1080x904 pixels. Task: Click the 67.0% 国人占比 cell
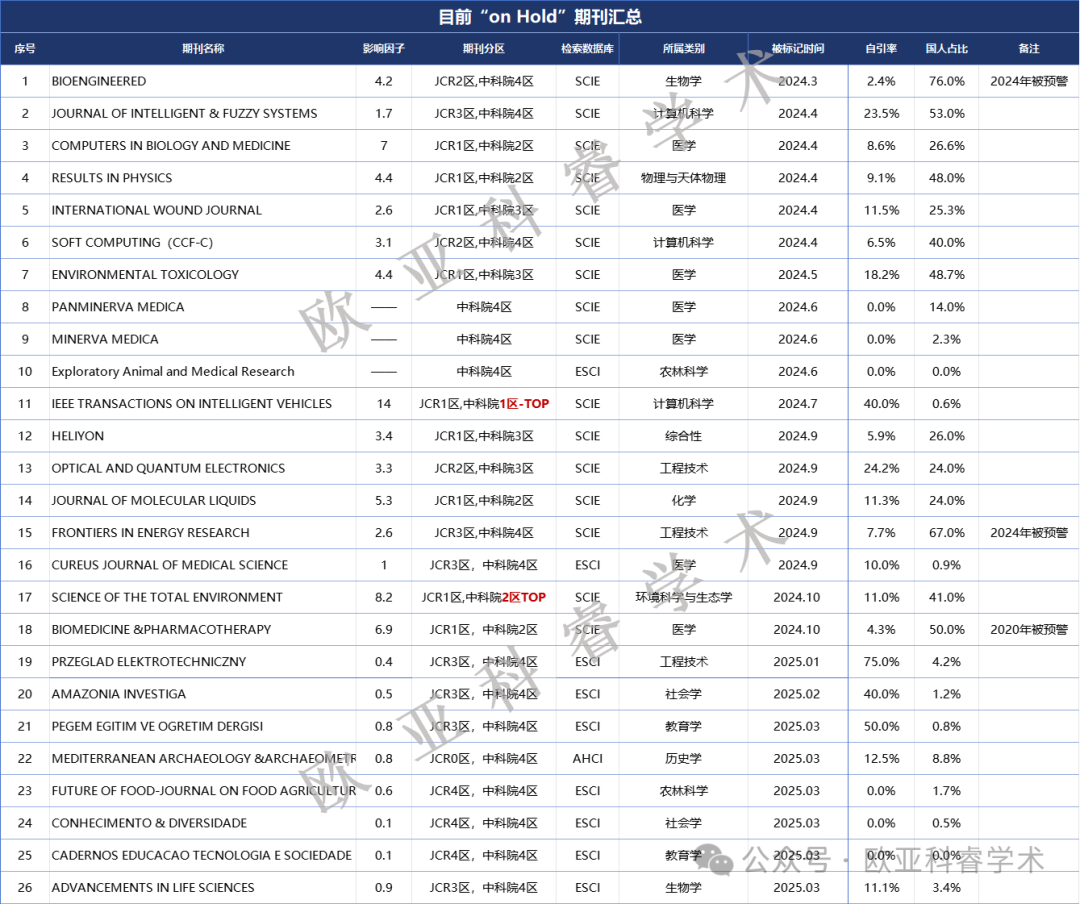click(x=946, y=533)
